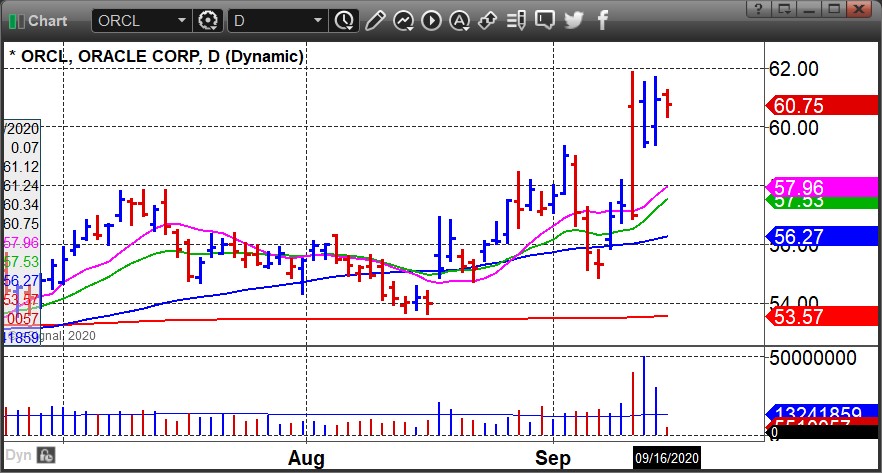Viewport: 882px width, 473px height.
Task: Click the 09/16/2020 date marker
Action: pos(667,458)
